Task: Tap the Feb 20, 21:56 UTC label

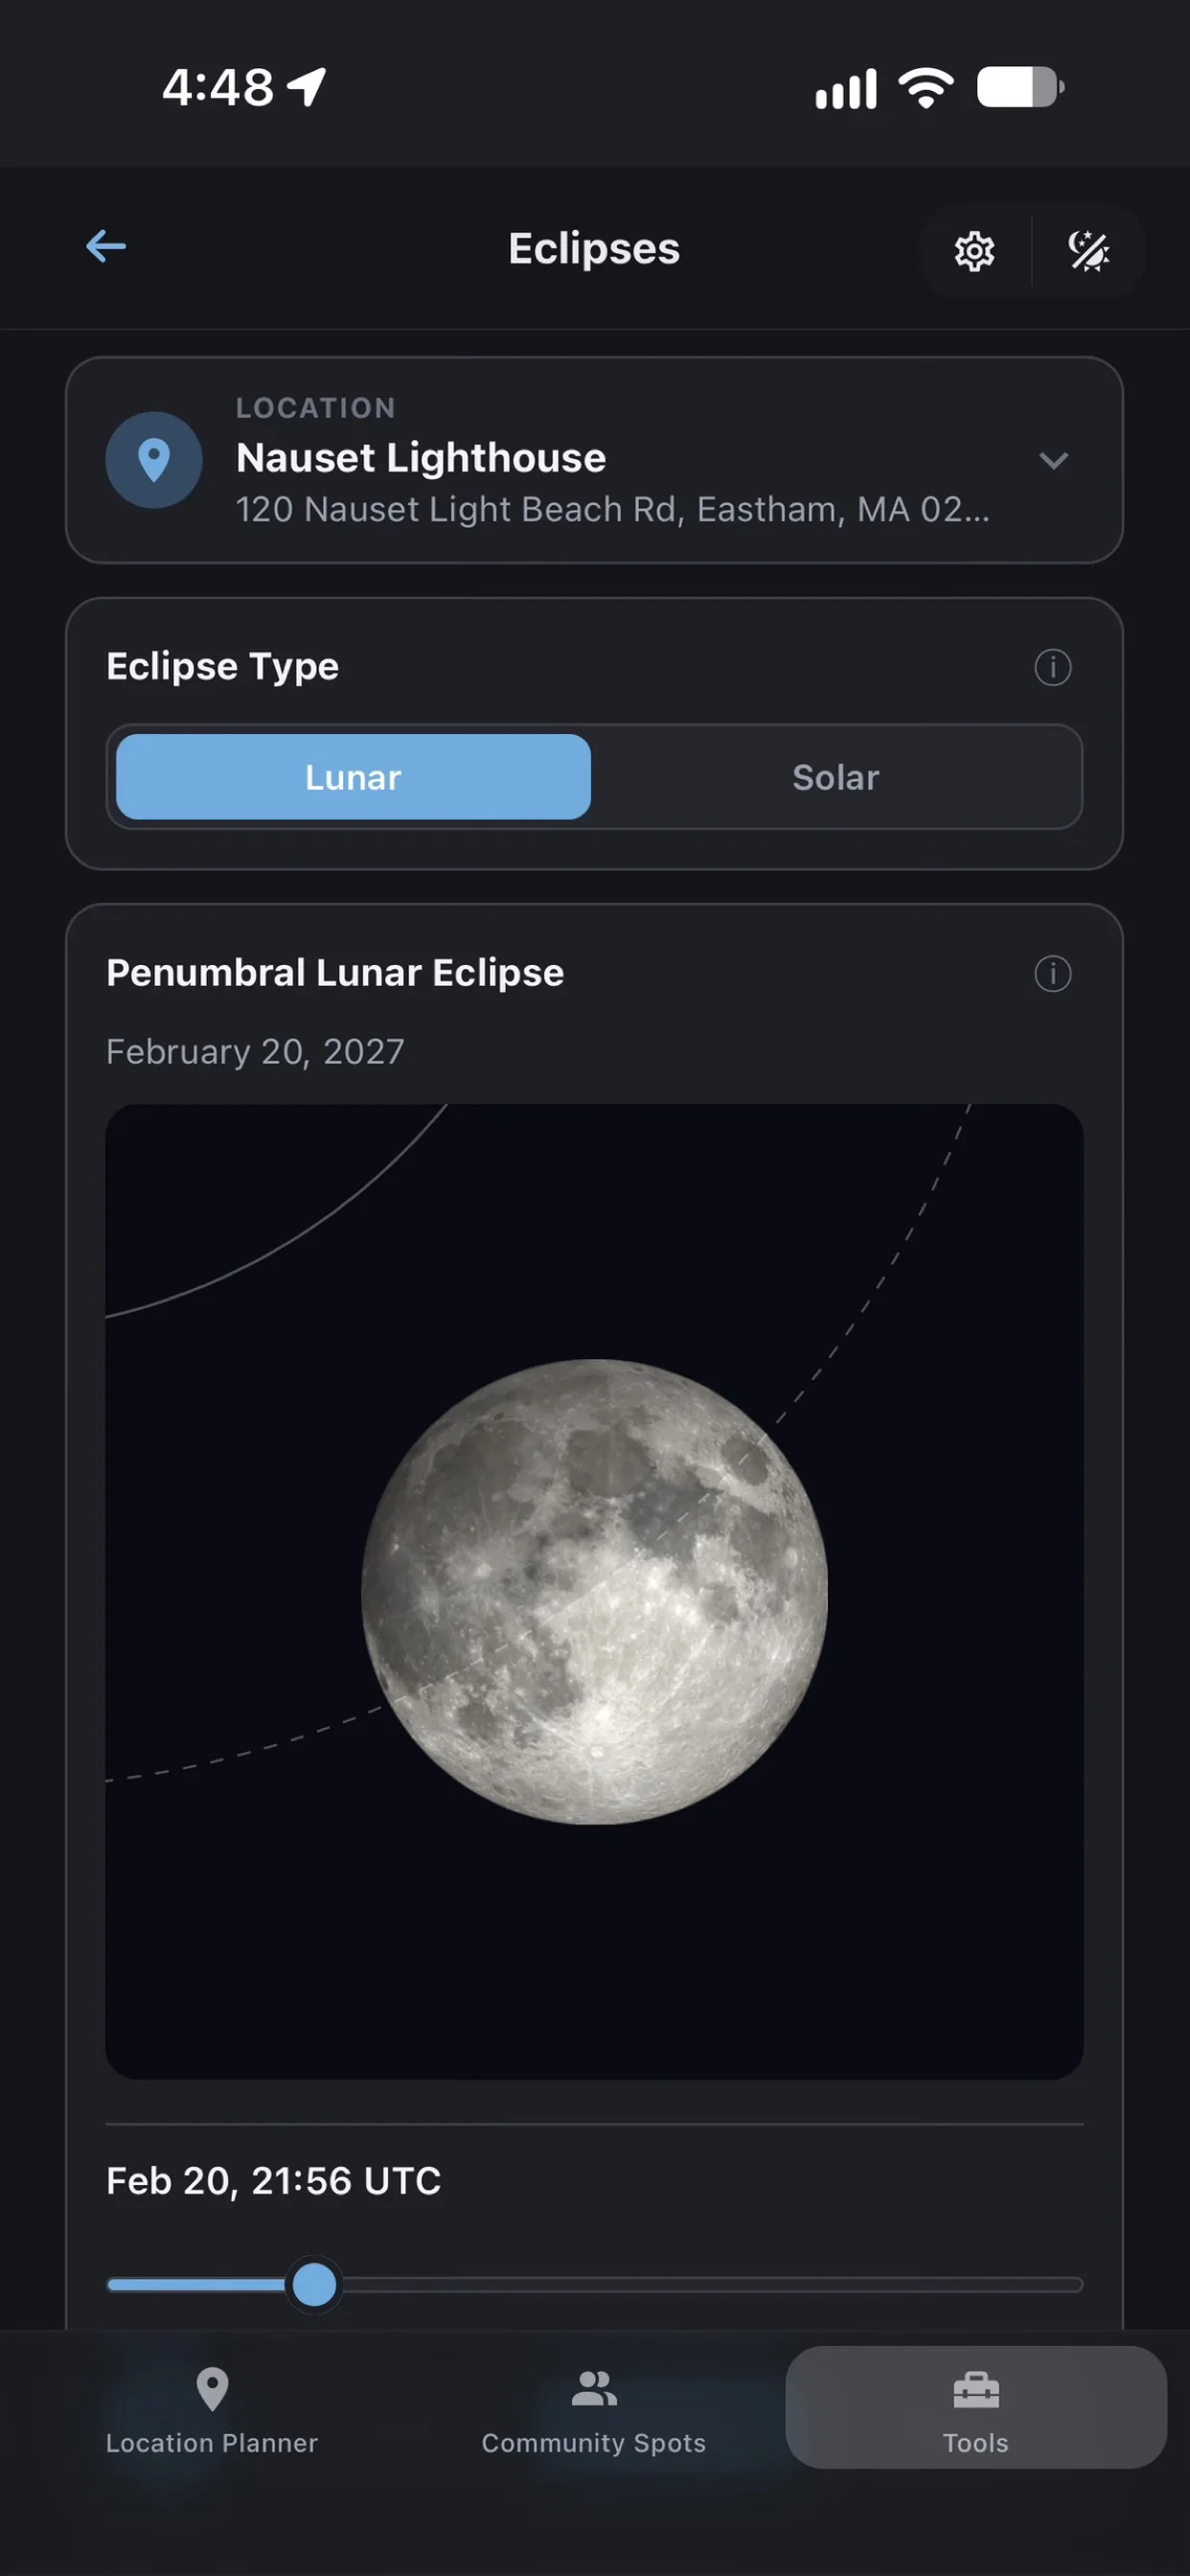Action: (x=273, y=2181)
